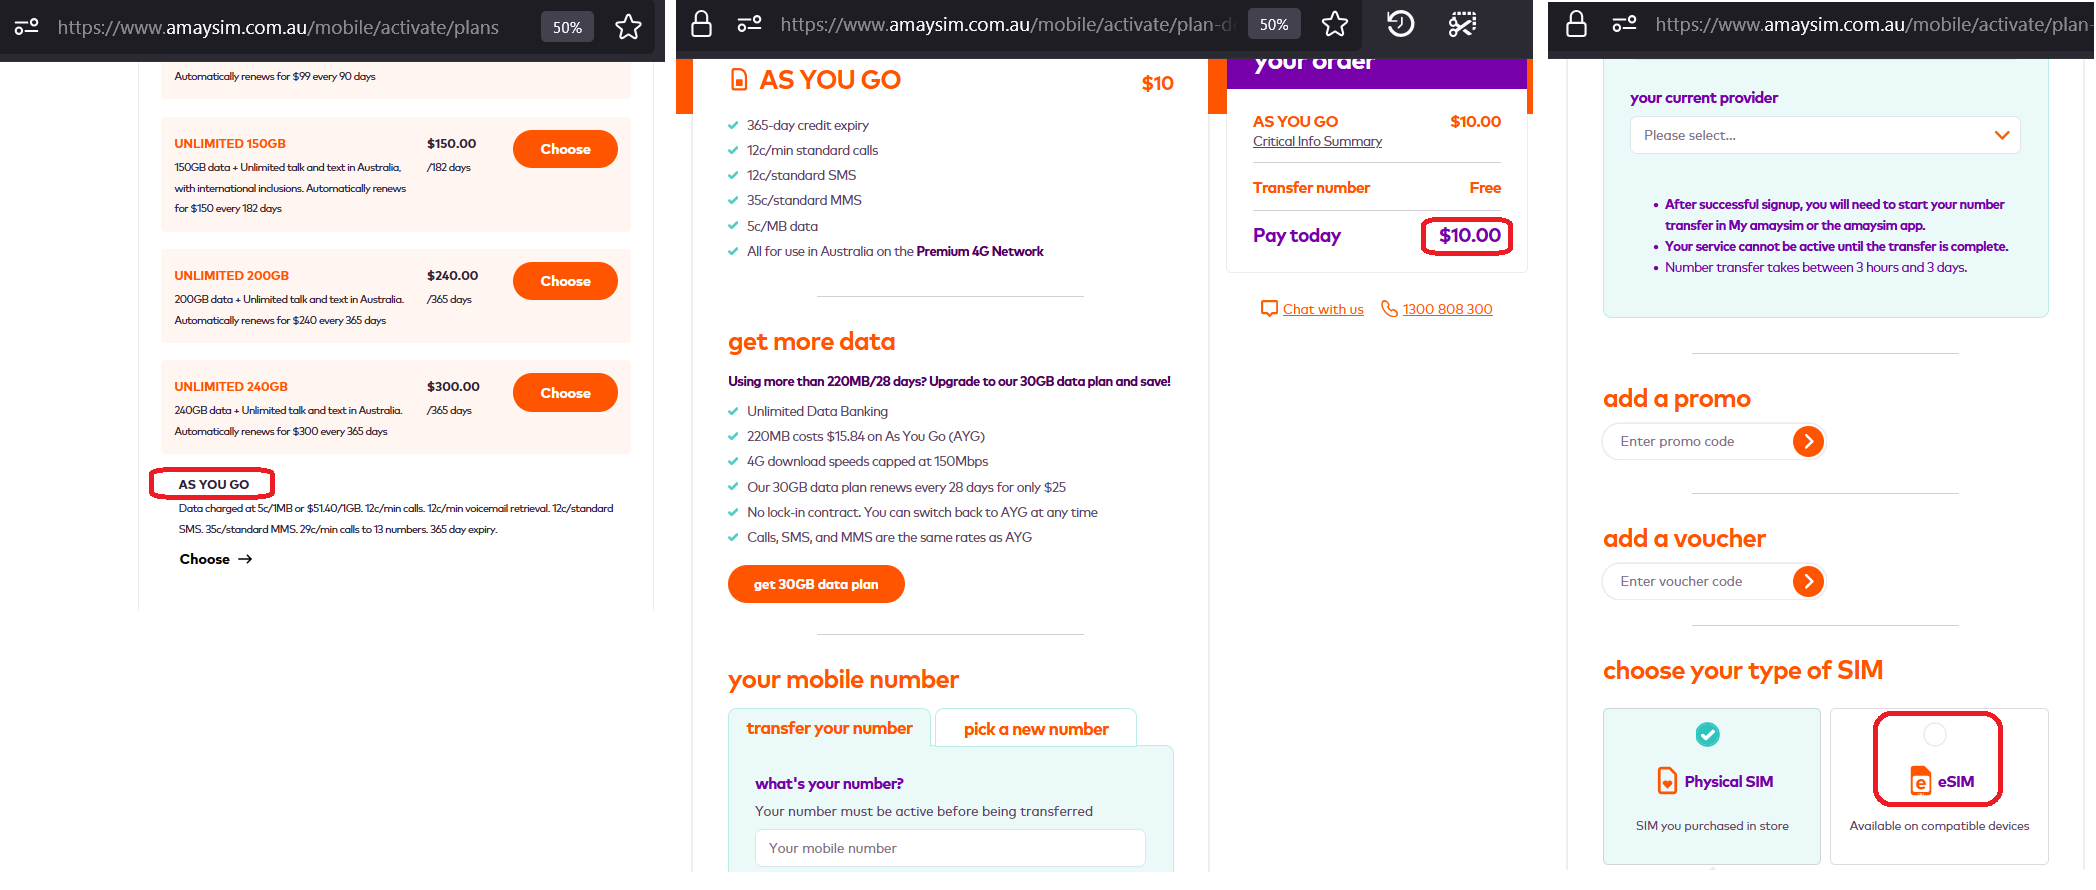
Task: Click the 'add a voucher' heading
Action: click(1684, 539)
